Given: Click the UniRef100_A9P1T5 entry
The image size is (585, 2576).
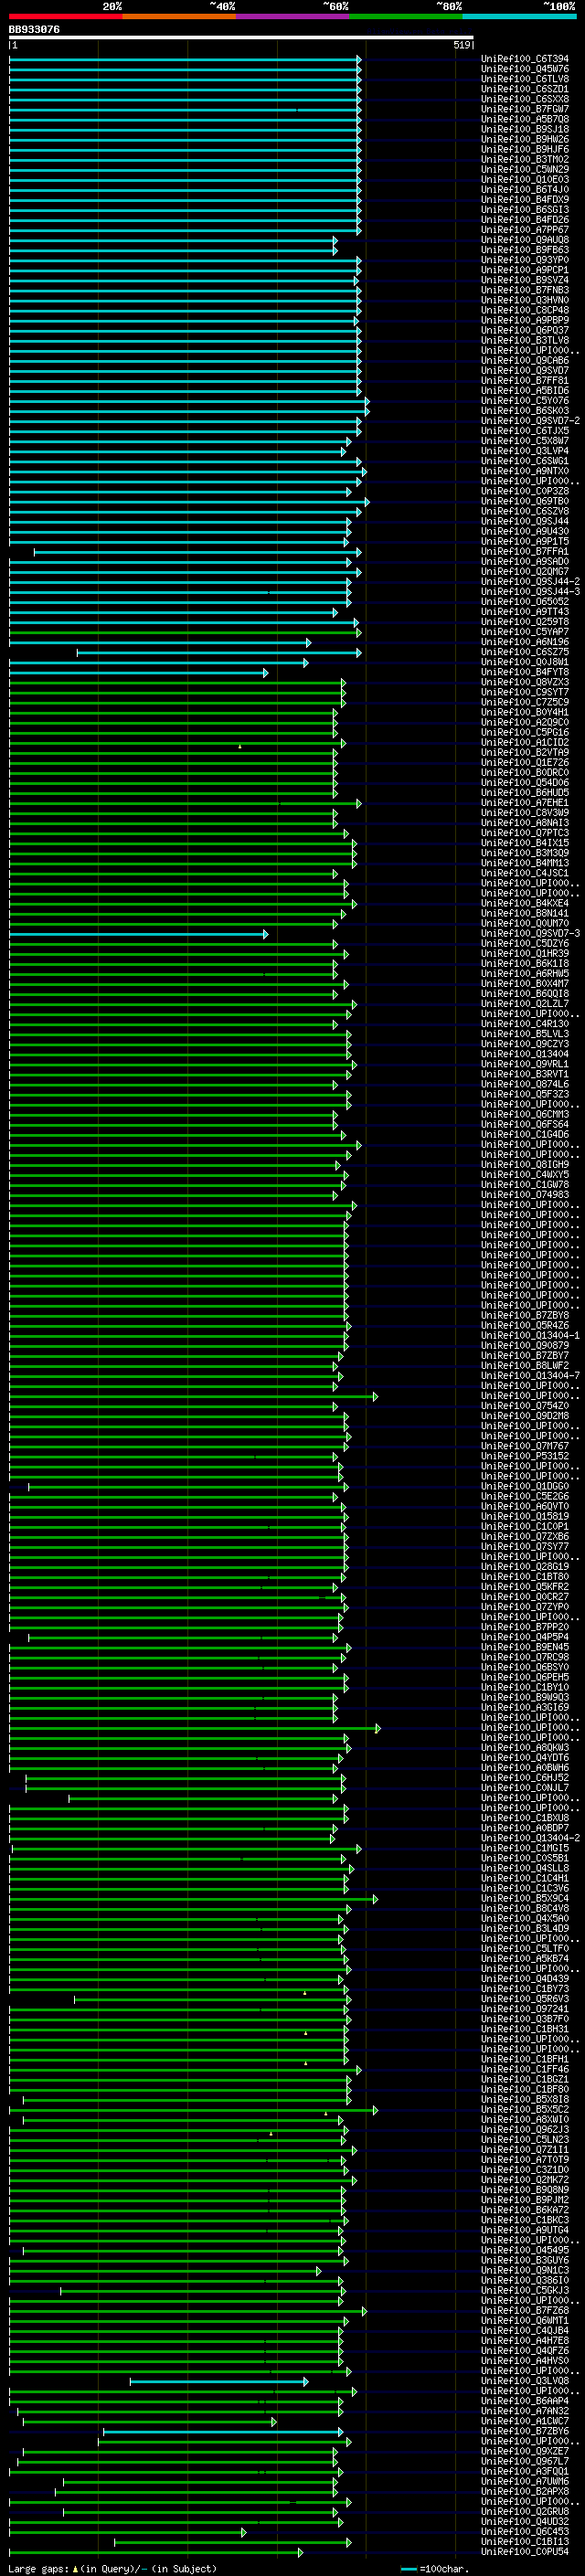Looking at the screenshot, I should [525, 541].
